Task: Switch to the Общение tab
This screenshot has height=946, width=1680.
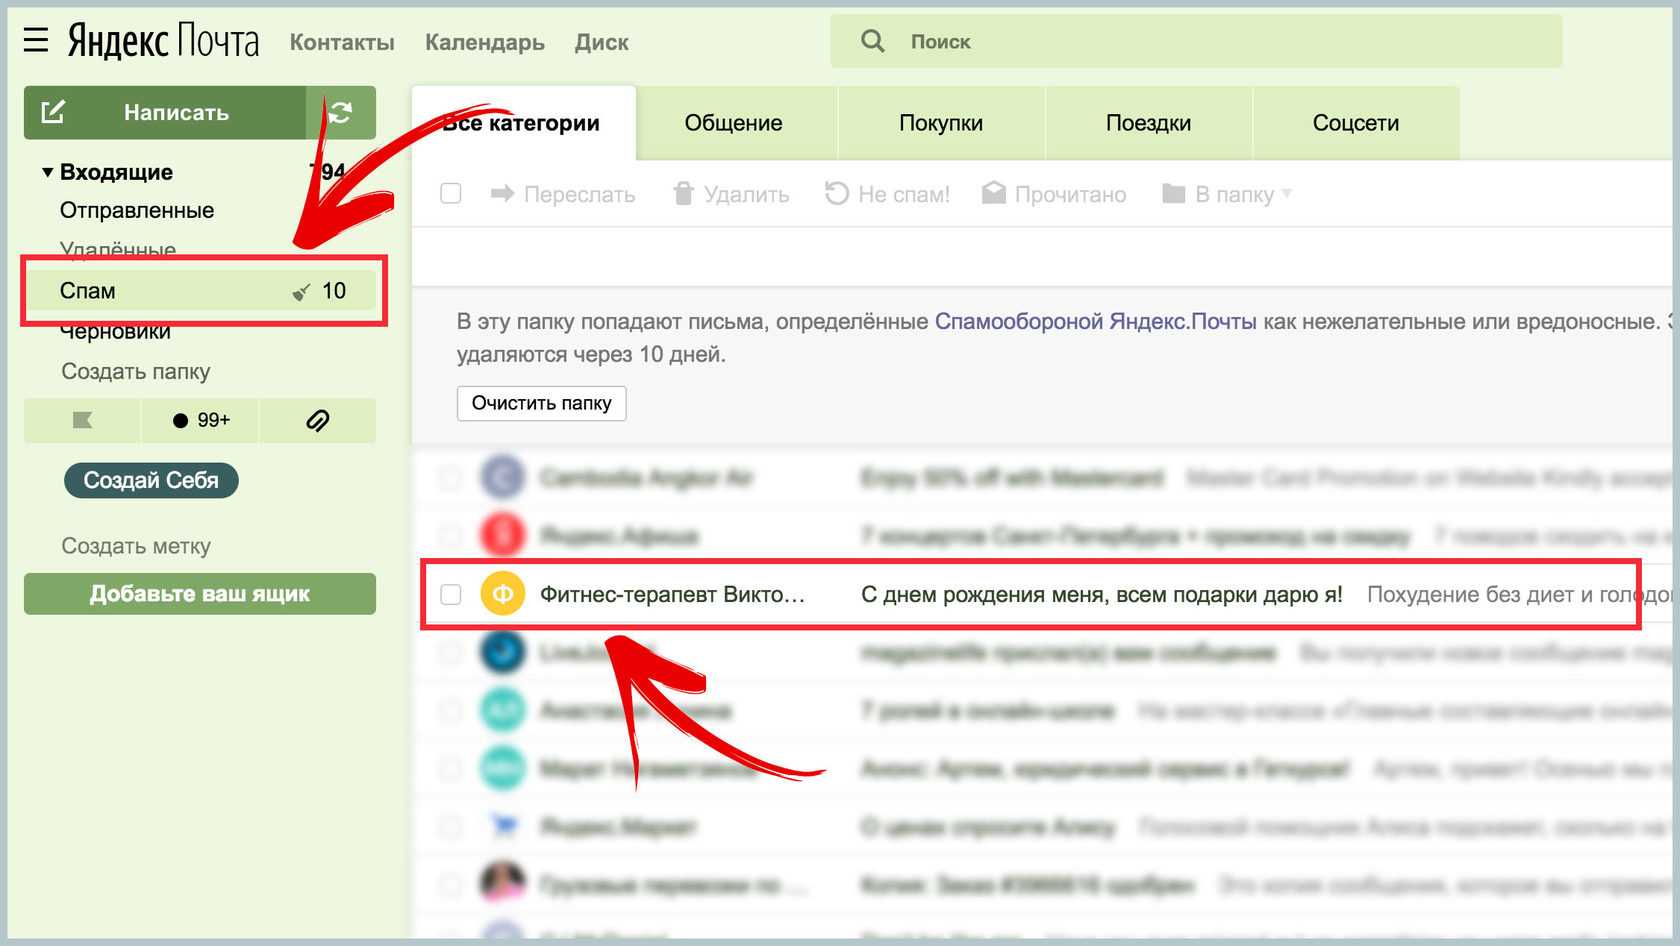Action: point(734,123)
